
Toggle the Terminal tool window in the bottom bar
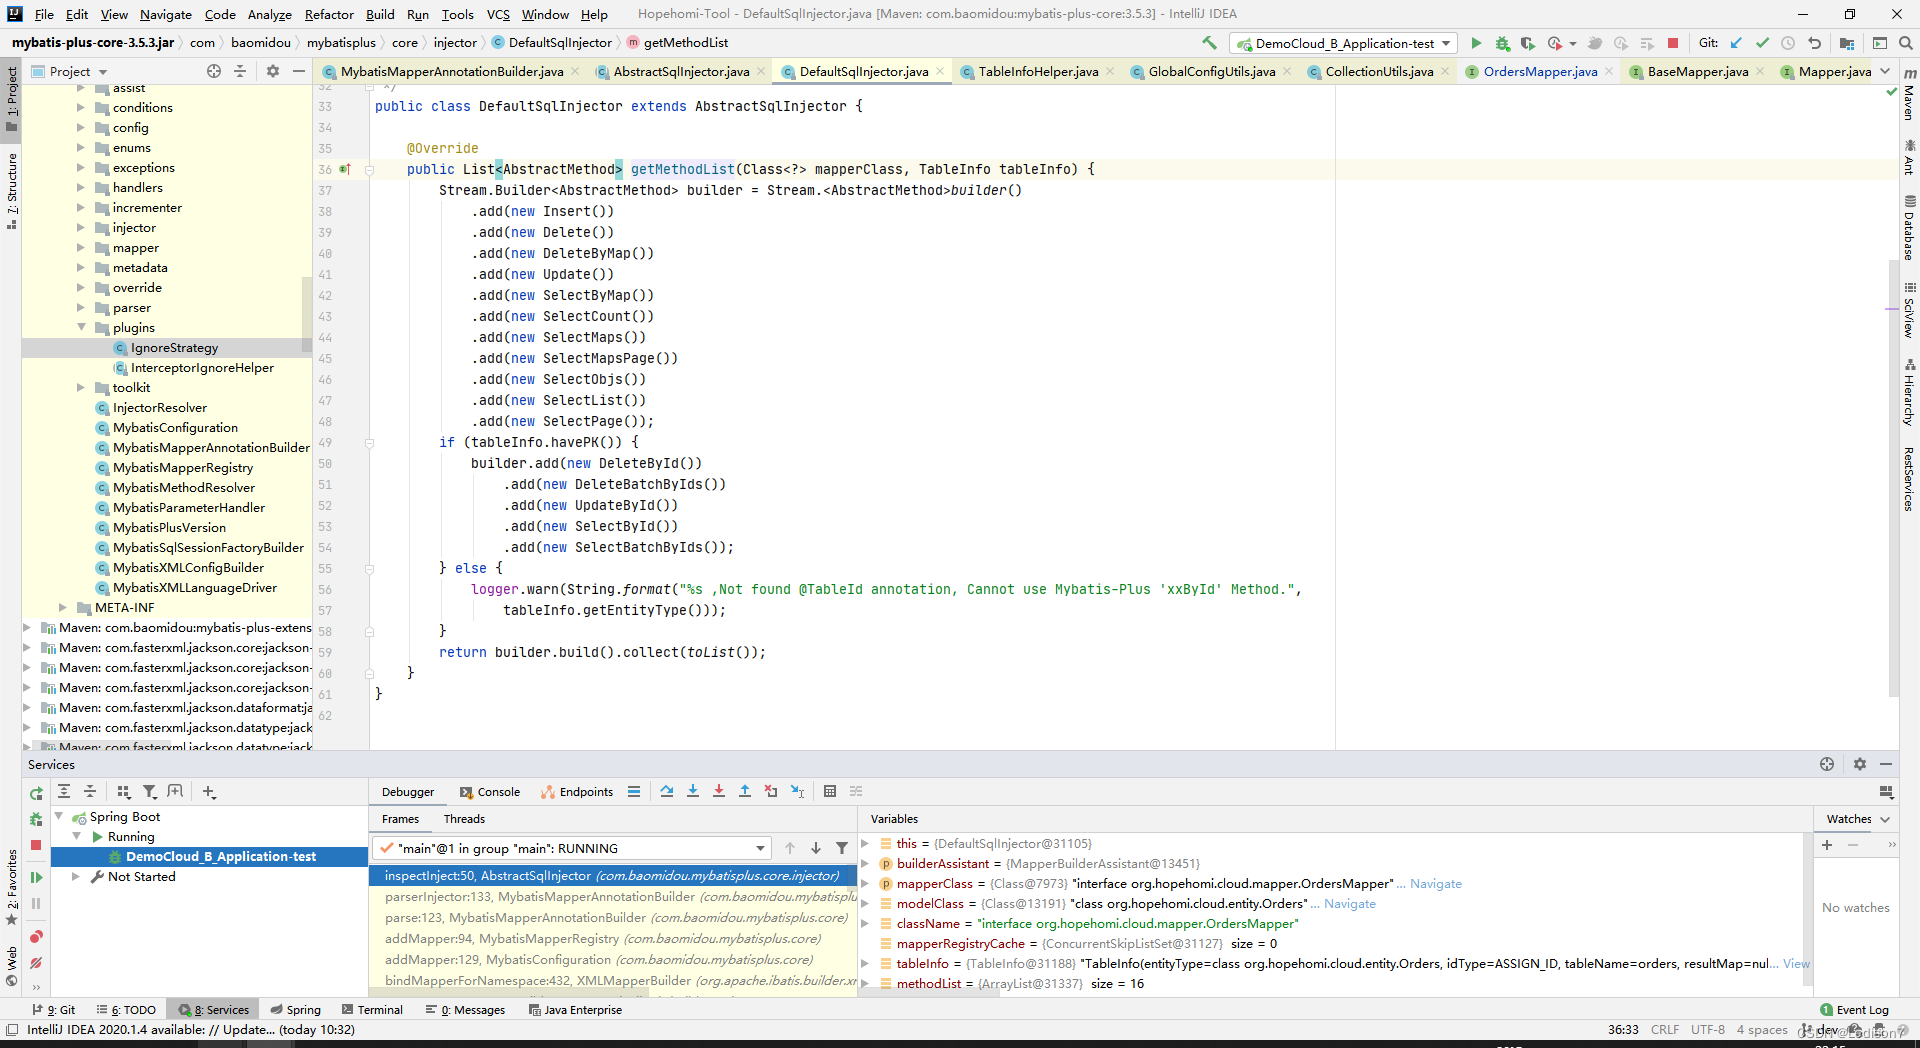click(x=372, y=1010)
